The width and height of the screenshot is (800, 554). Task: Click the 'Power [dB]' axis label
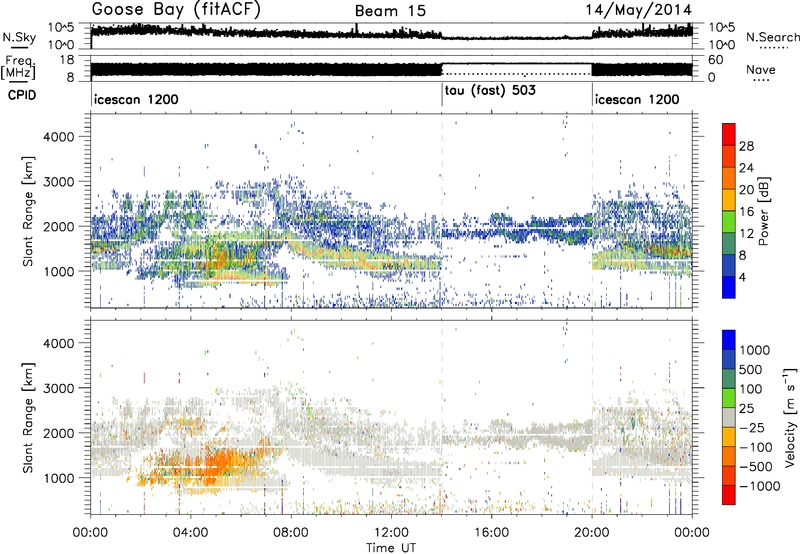764,211
